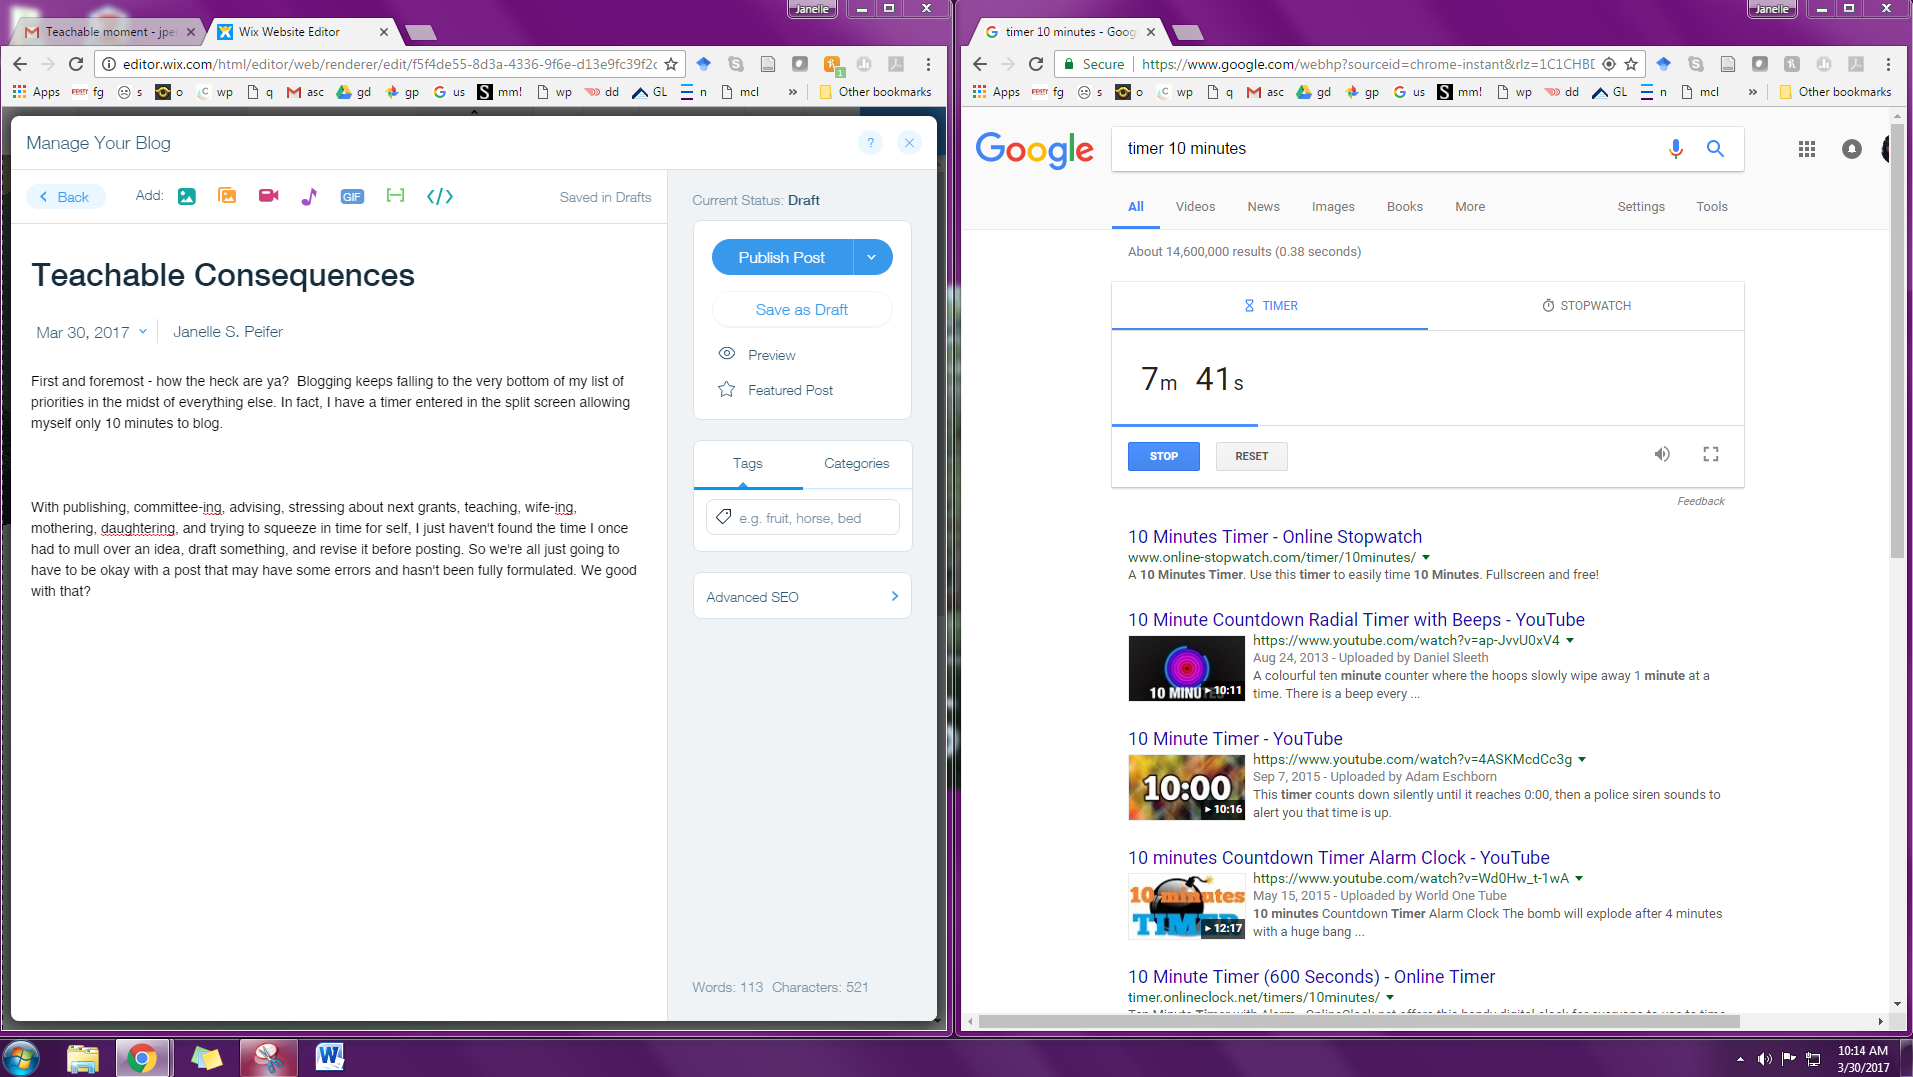This screenshot has width=1913, height=1077.
Task: Open 10 Minute Countdown Radial Timer result
Action: coord(1356,620)
